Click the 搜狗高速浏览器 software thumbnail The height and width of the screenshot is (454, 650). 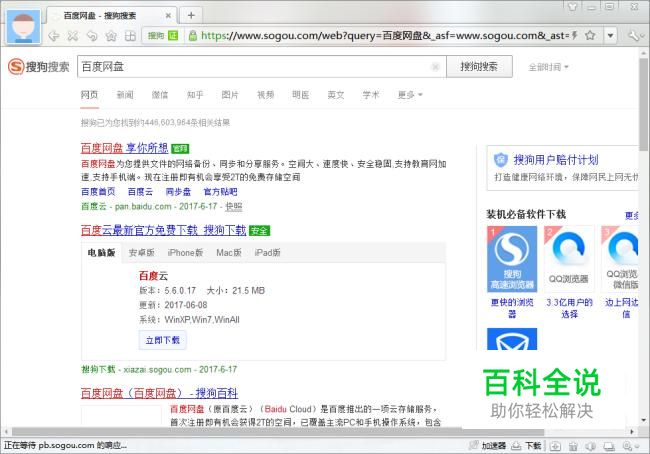click(x=512, y=259)
